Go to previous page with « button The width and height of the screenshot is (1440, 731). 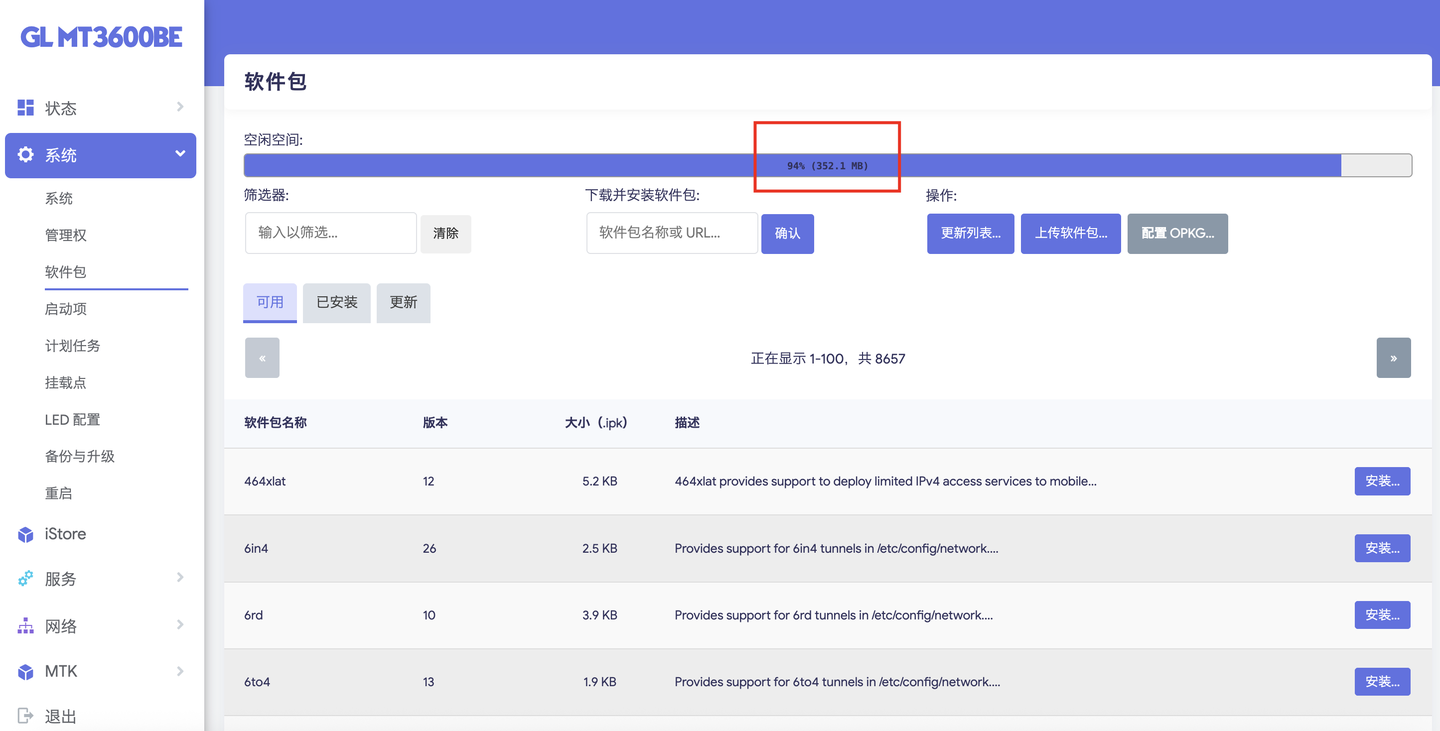pyautogui.click(x=262, y=358)
